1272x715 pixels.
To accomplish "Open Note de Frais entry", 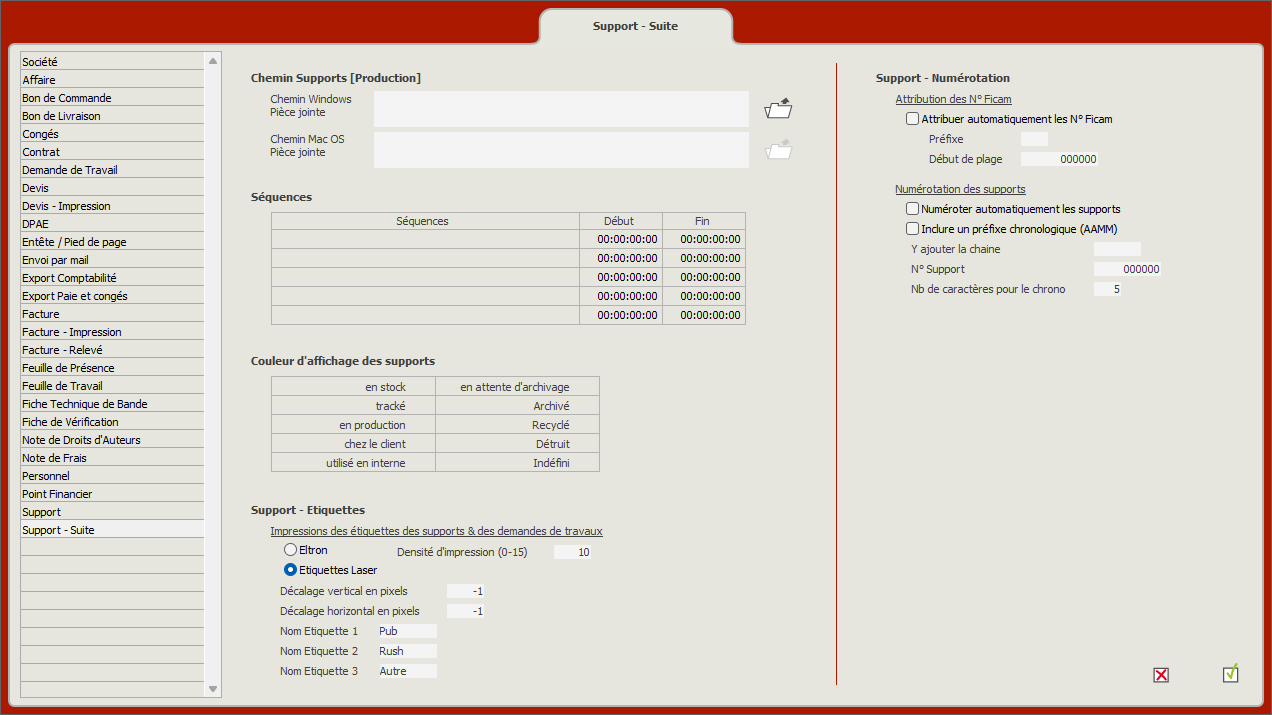I will pos(112,458).
